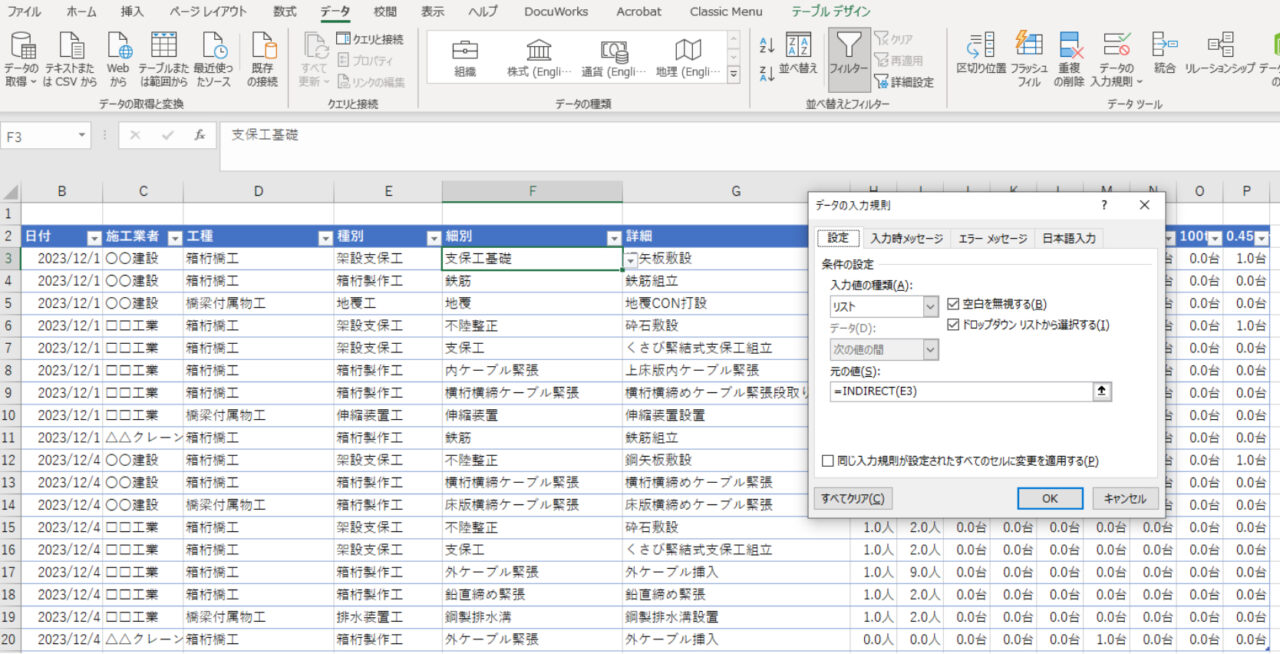The image size is (1280, 654).
Task: Click データの入力規則 ribbon icon
Action: point(1115,59)
